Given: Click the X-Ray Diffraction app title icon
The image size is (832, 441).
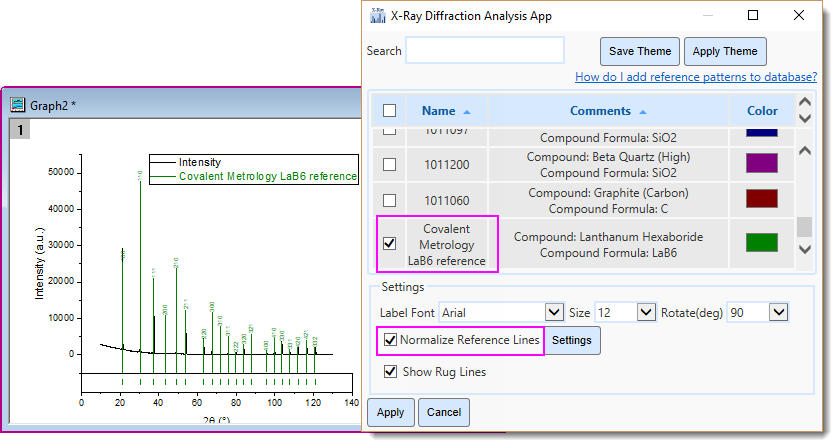Looking at the screenshot, I should point(378,15).
